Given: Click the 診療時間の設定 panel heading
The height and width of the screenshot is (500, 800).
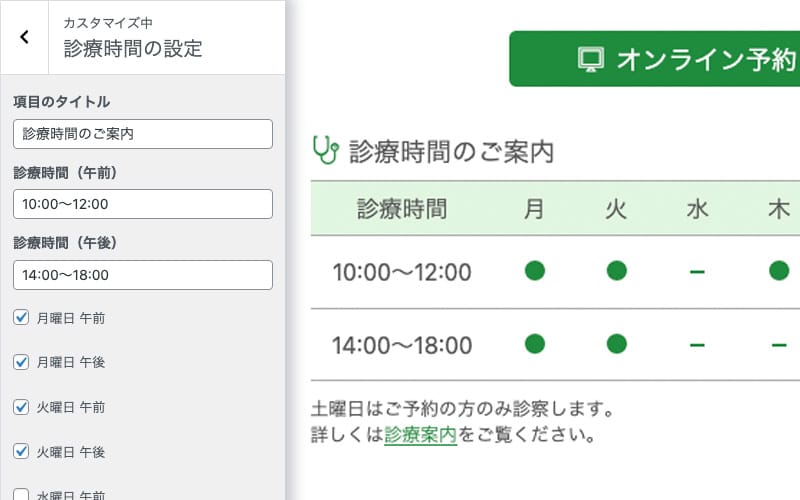Looking at the screenshot, I should [x=133, y=48].
